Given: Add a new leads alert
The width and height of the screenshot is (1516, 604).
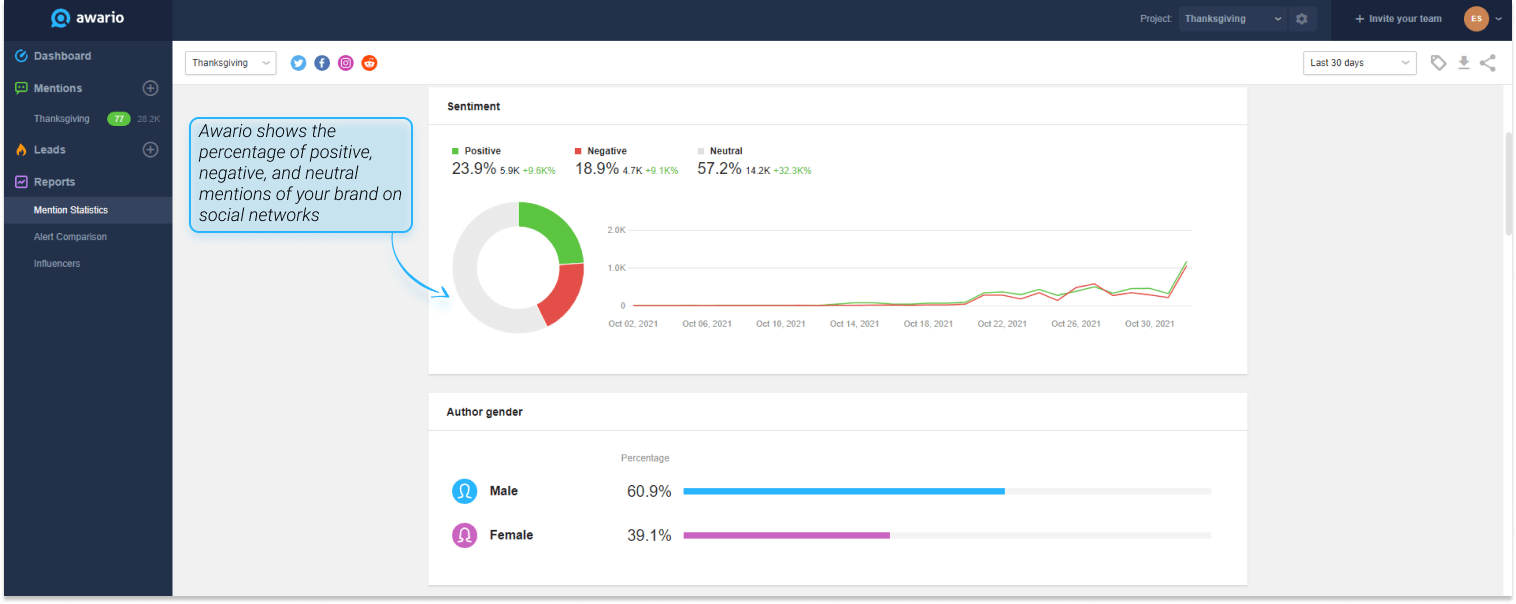Looking at the screenshot, I should tap(151, 150).
